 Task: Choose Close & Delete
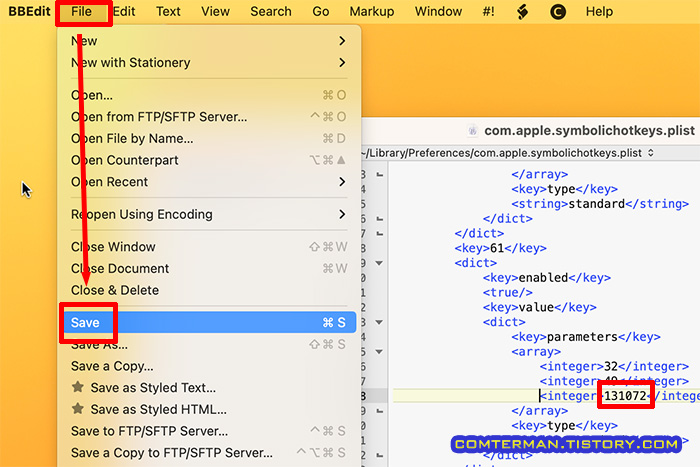[209, 290]
